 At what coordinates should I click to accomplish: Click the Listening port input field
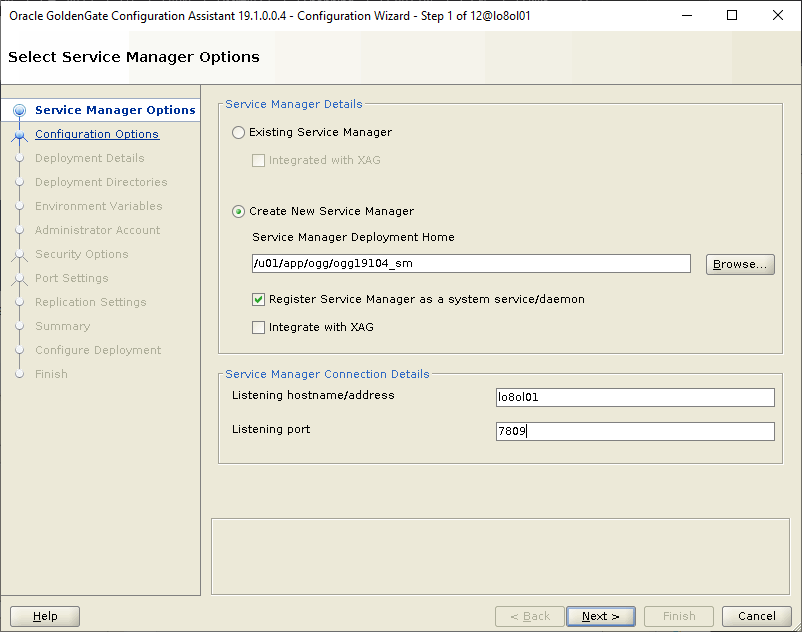pyautogui.click(x=635, y=431)
